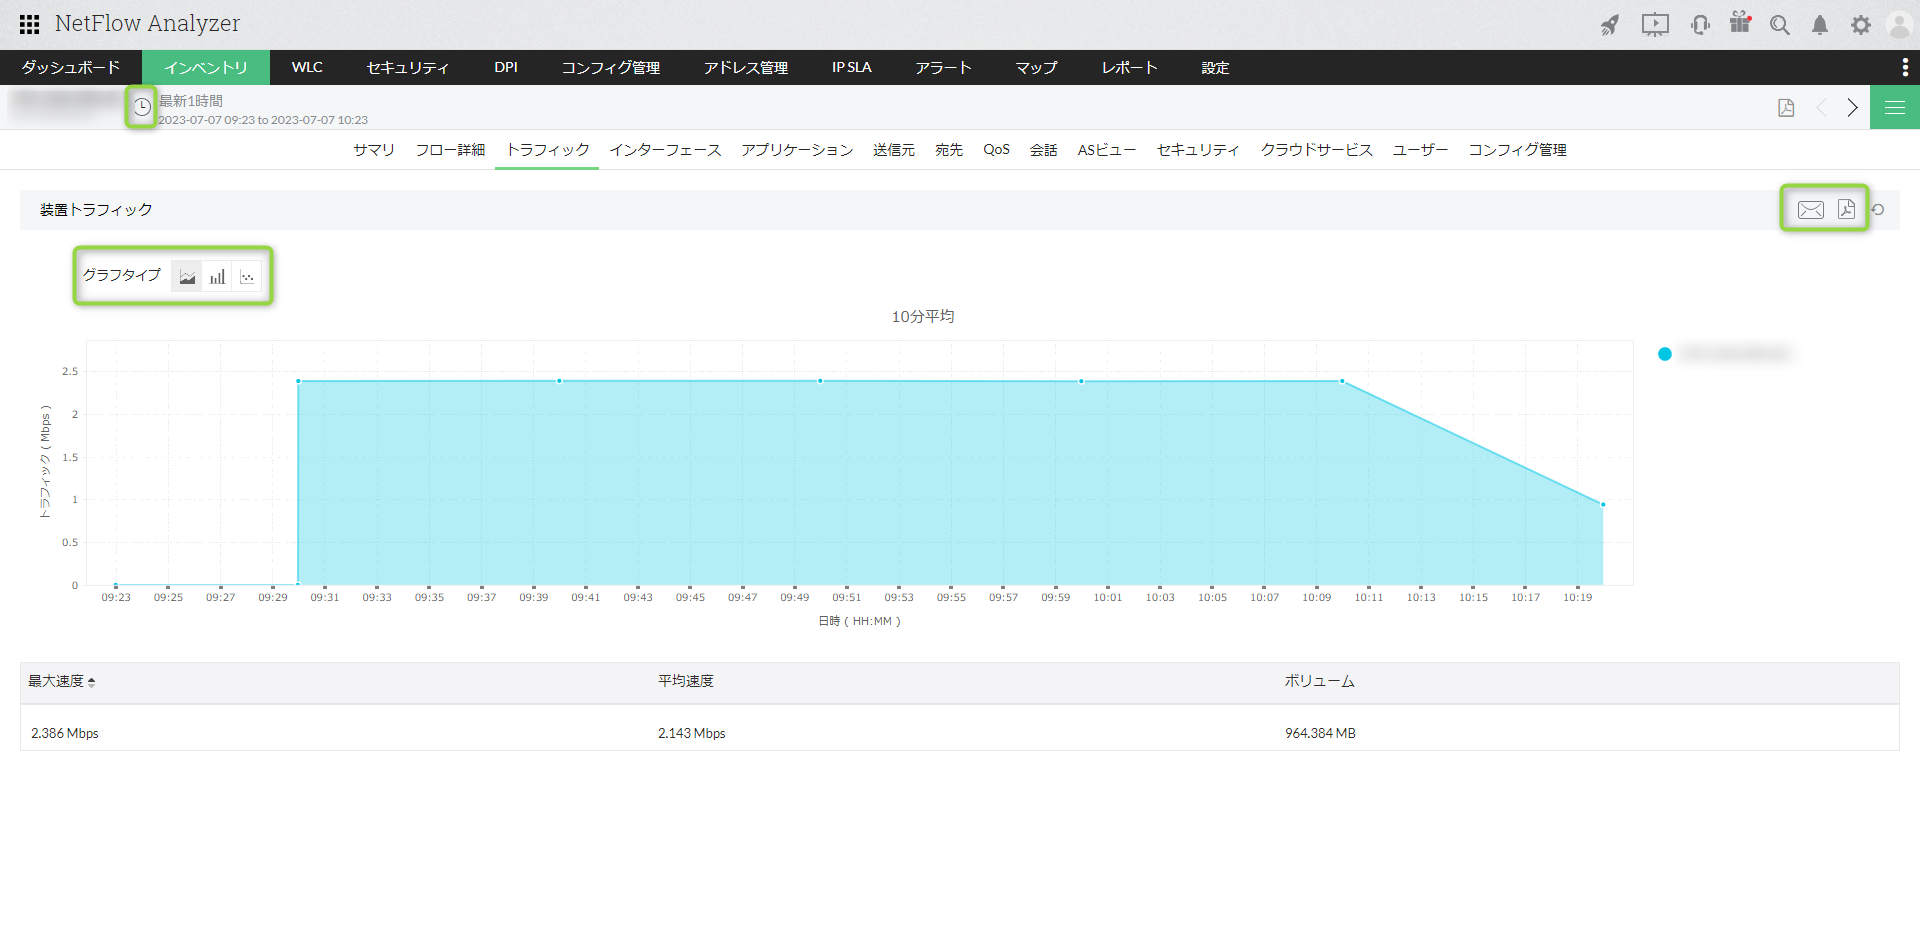
Task: Click the headset support icon
Action: pos(1700,25)
